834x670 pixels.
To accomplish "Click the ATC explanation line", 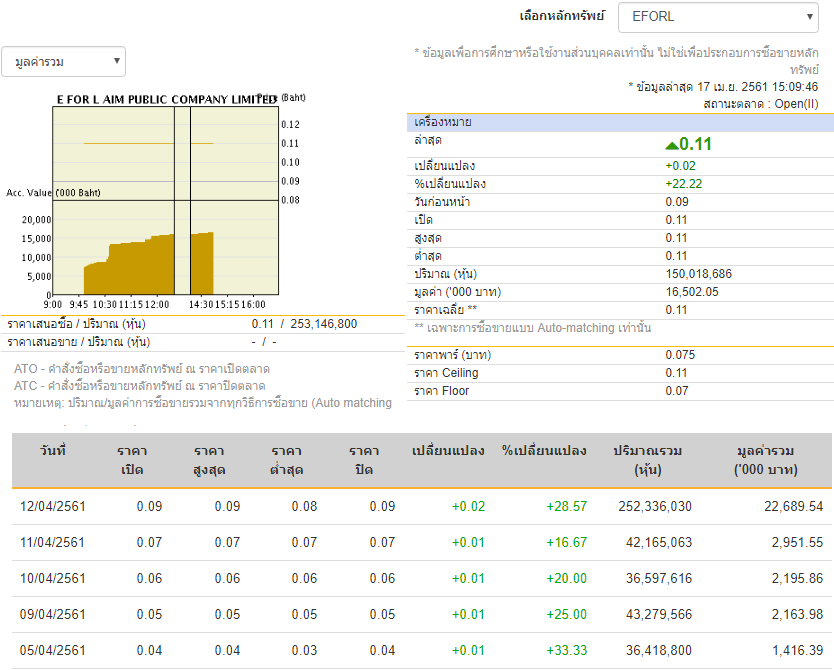I will click(x=140, y=386).
